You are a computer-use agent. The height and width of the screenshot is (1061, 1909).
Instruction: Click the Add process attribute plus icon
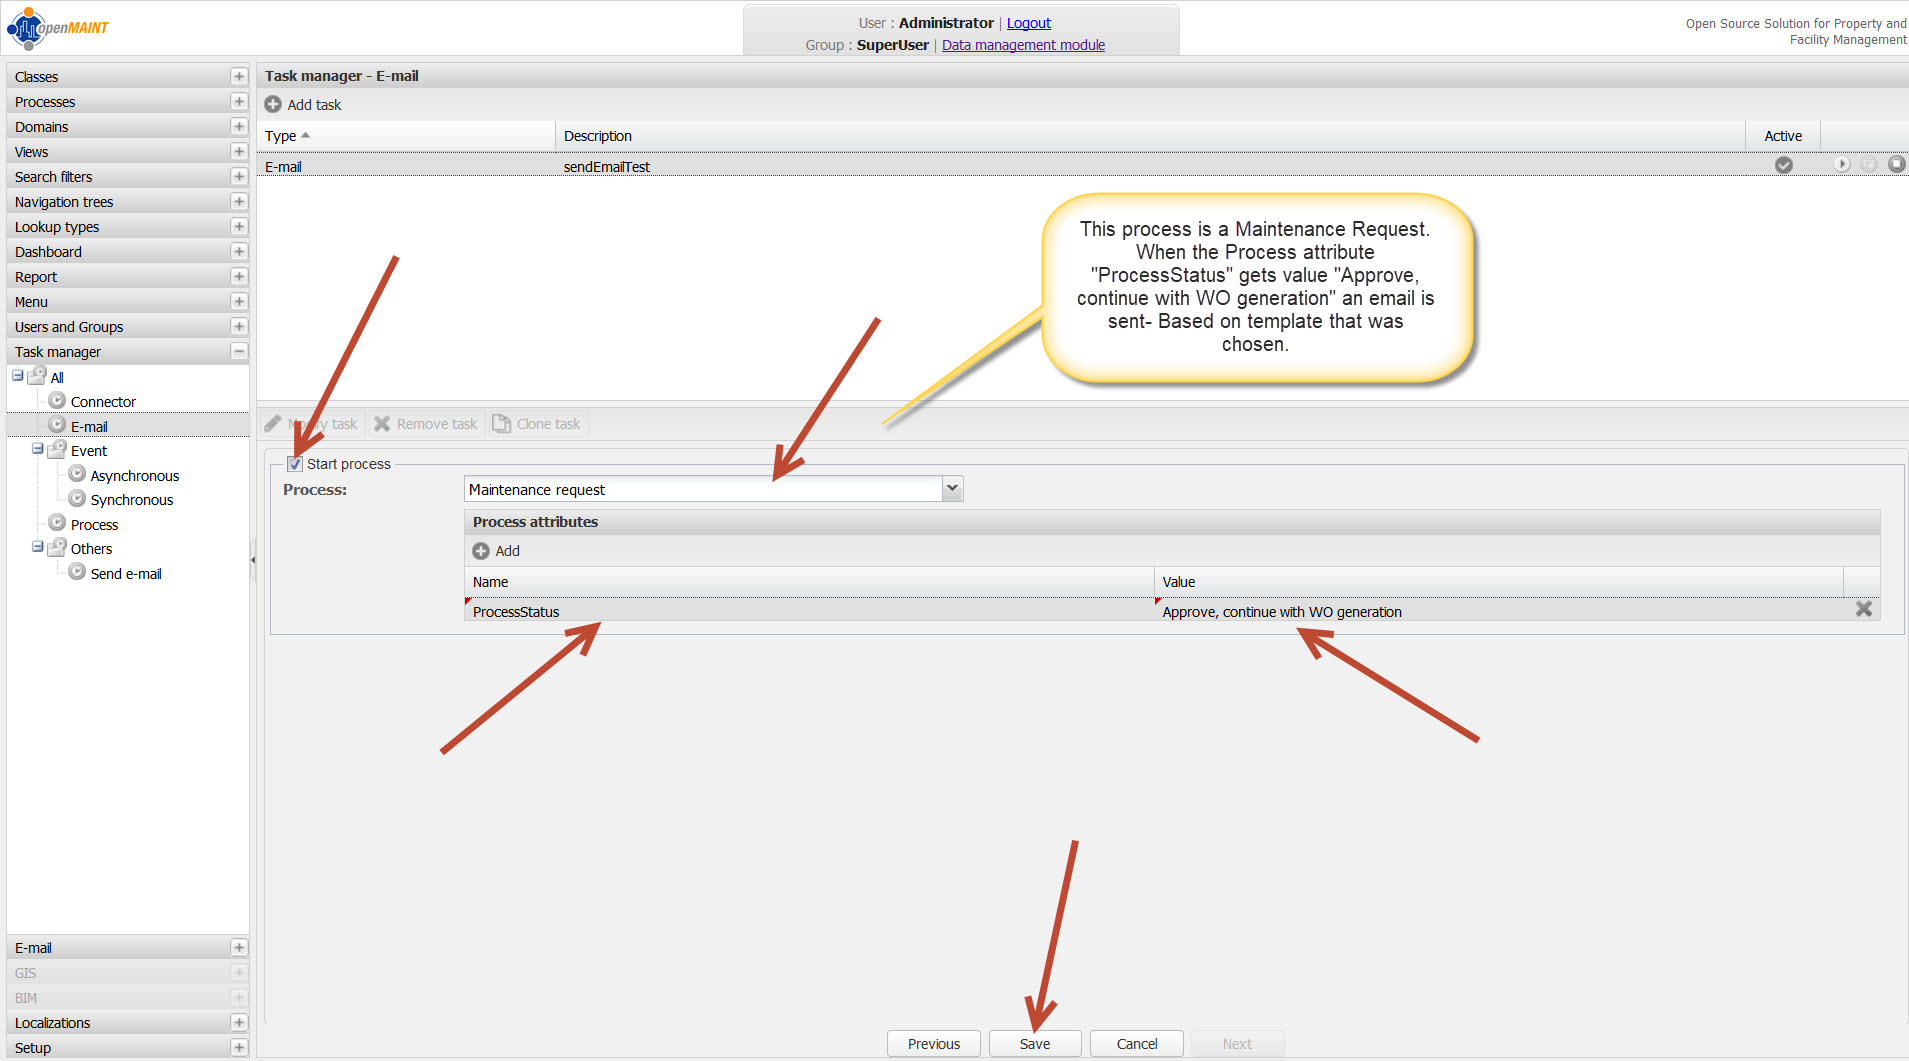point(481,551)
